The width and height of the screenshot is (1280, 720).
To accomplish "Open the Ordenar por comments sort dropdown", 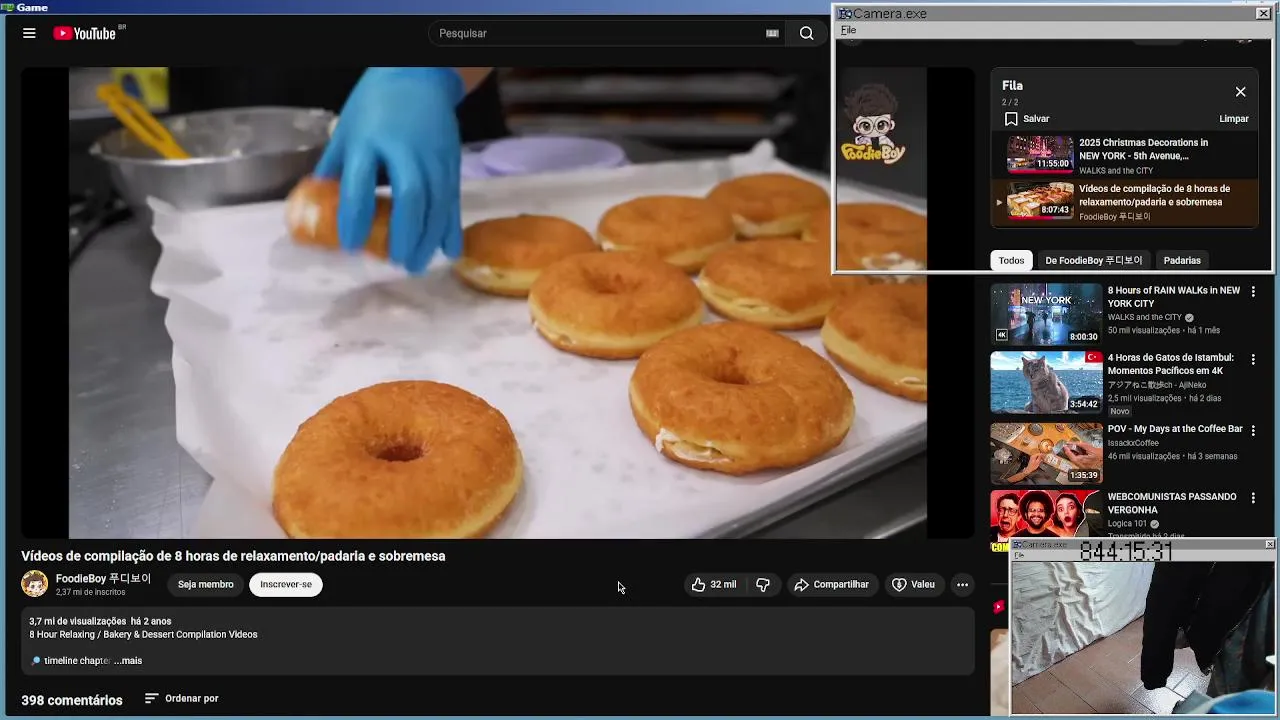I will [x=181, y=698].
